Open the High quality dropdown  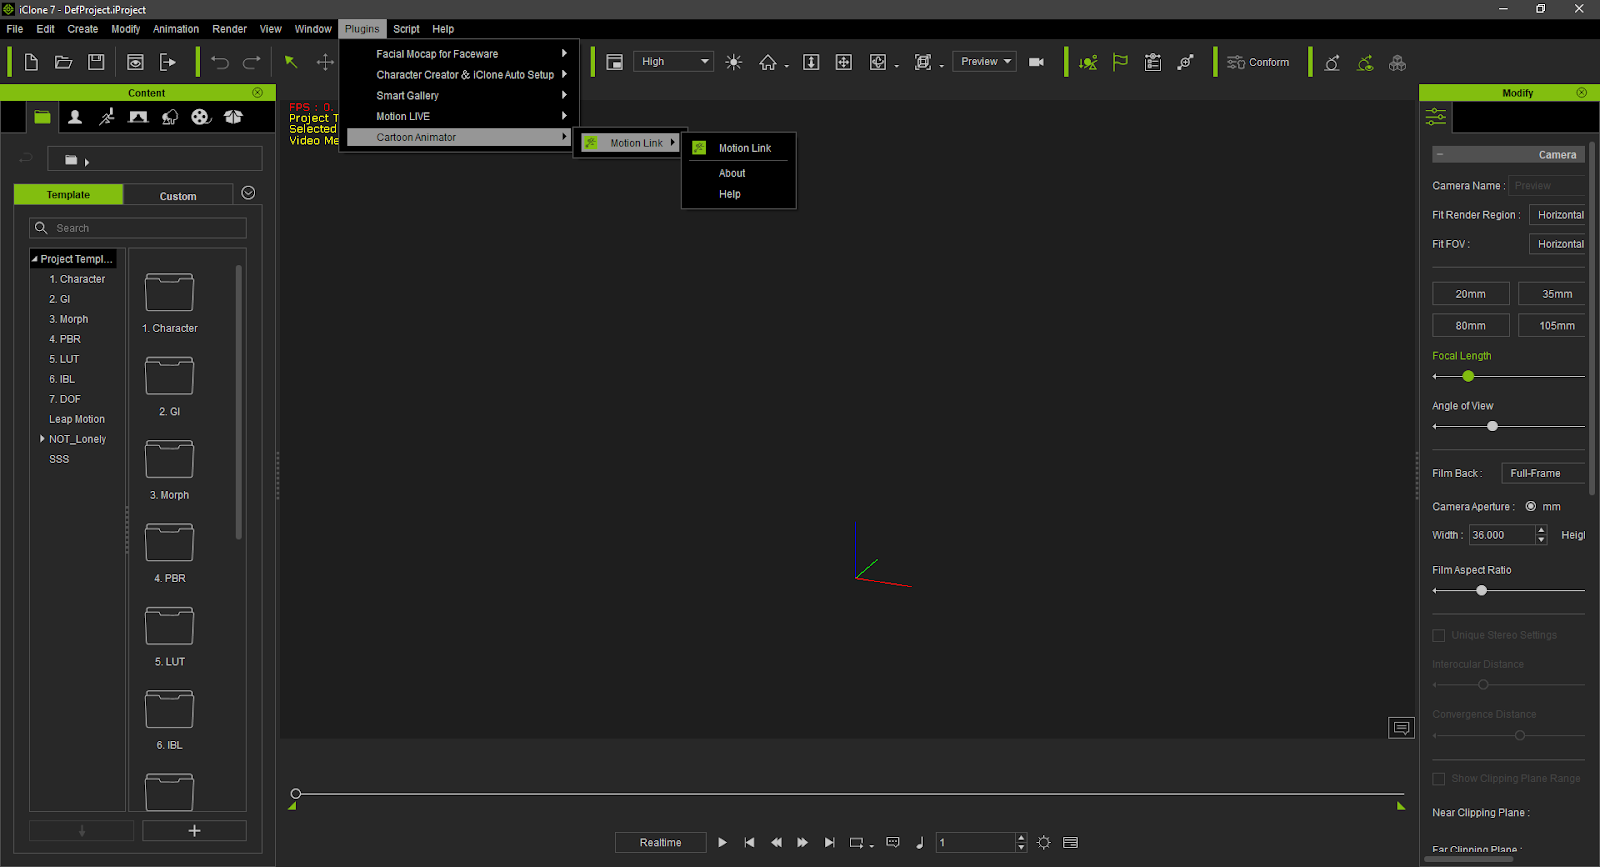click(674, 62)
